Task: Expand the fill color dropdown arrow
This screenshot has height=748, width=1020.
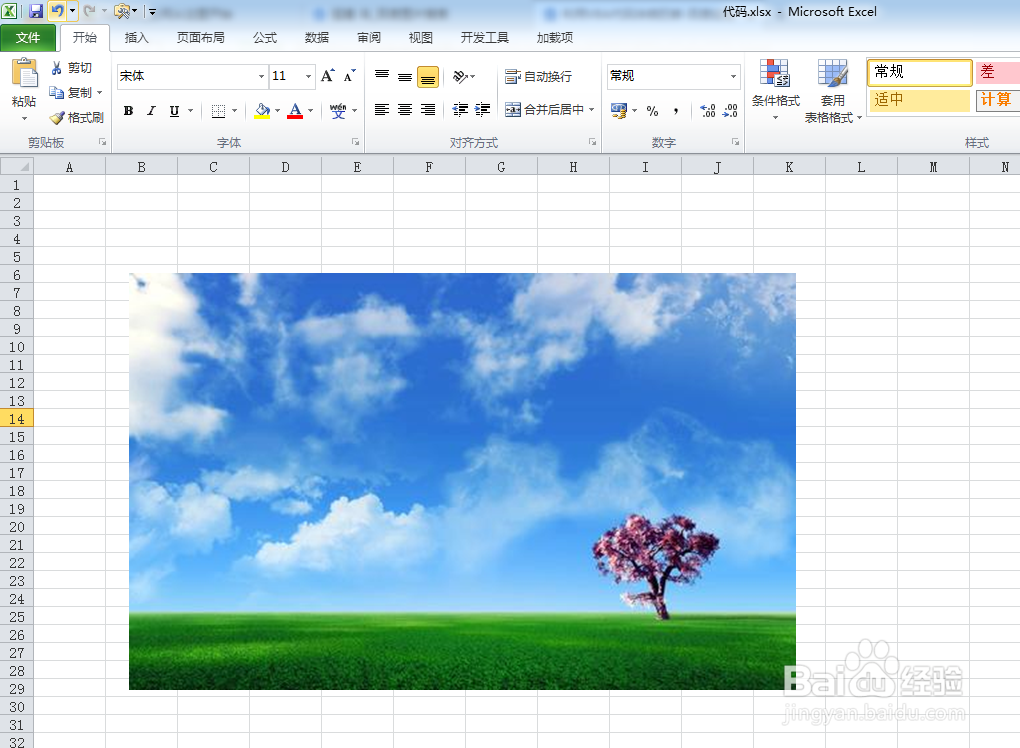Action: tap(277, 111)
